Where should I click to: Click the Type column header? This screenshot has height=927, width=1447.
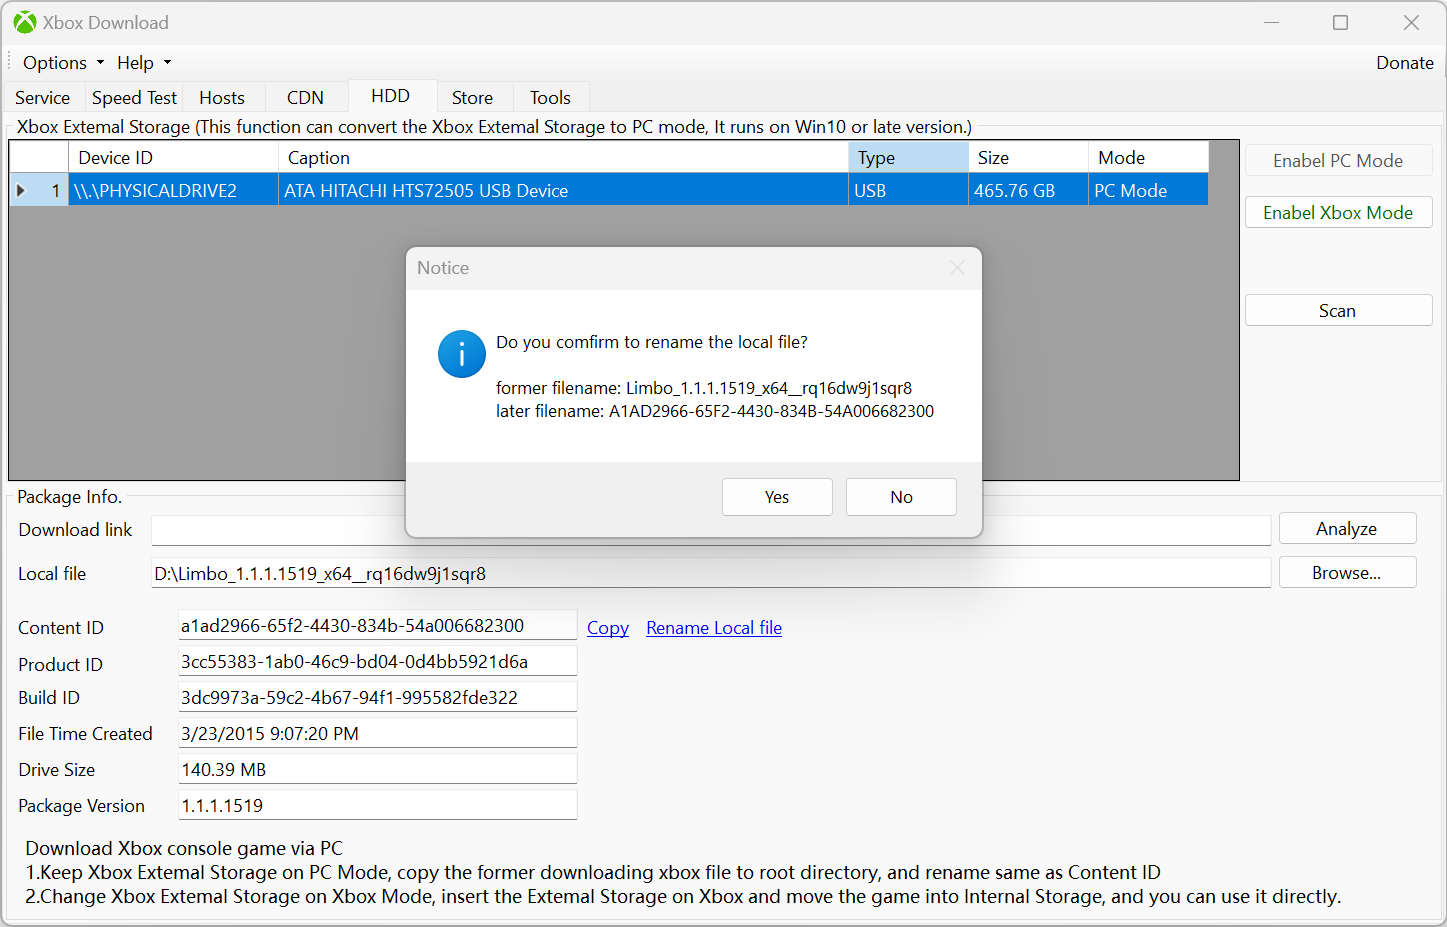908,158
